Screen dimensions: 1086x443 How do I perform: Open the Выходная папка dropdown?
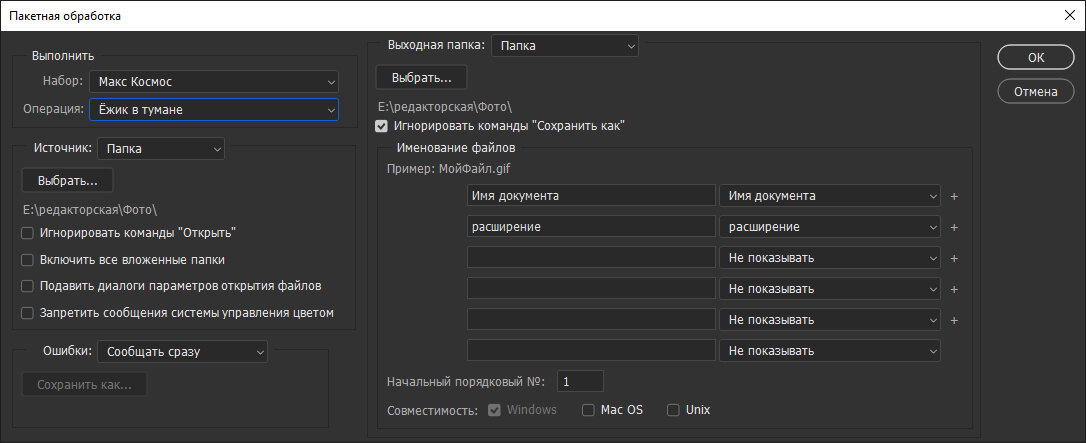pyautogui.click(x=564, y=46)
